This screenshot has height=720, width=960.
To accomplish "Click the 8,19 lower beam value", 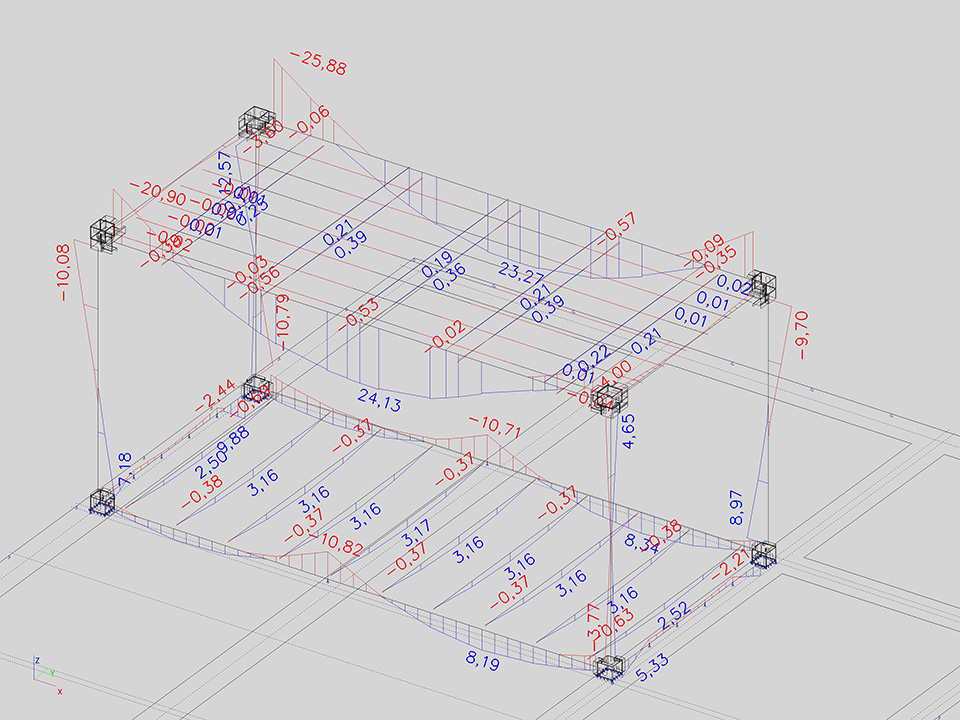I will 483,660.
